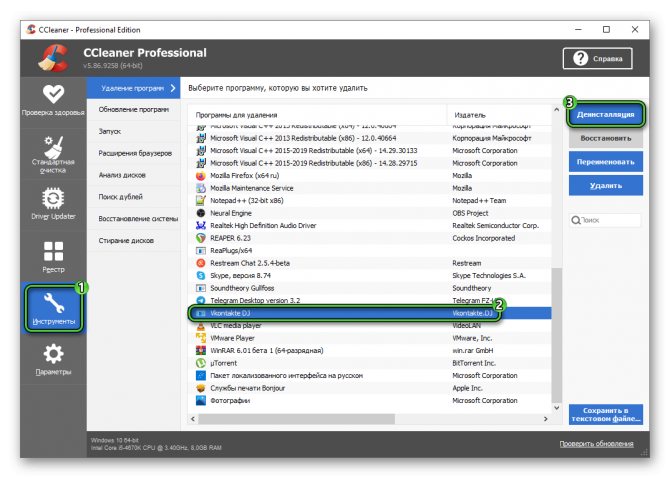
Task: Open the Custom Clean section (Стандартная очистка)
Action: 53,155
